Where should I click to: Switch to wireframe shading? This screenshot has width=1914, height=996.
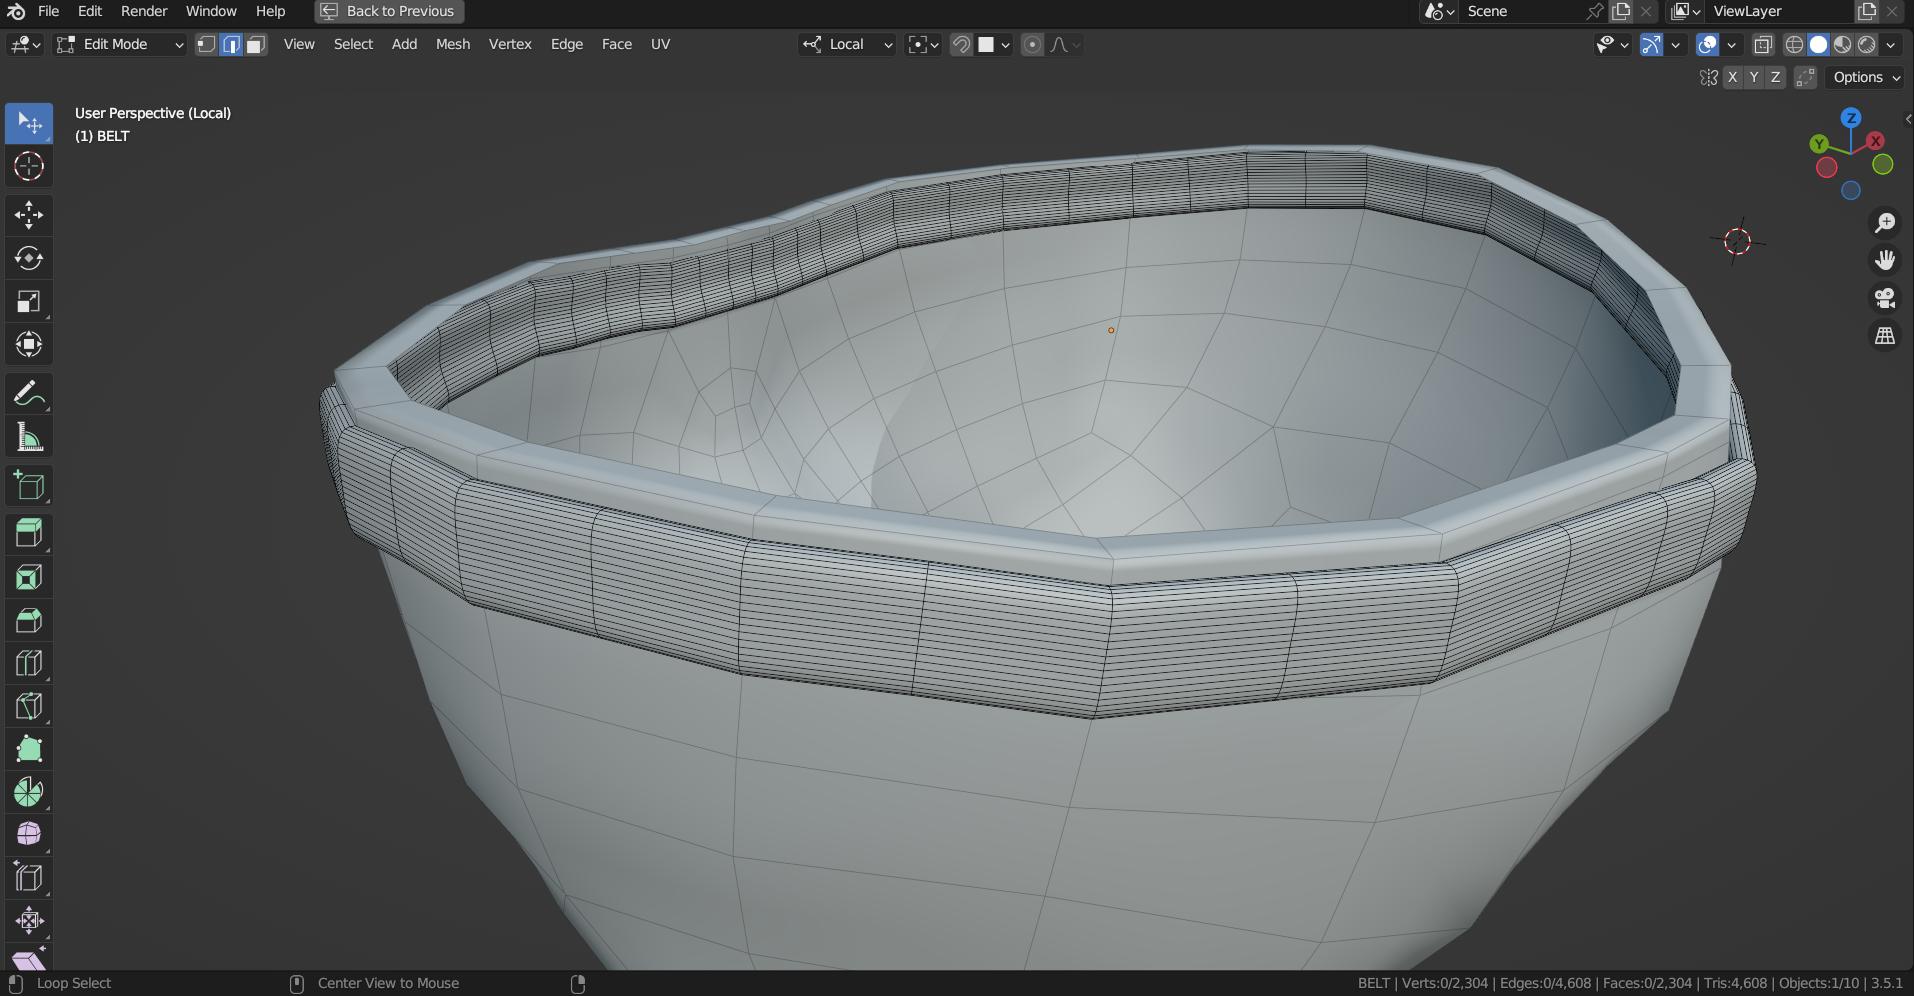point(1795,44)
